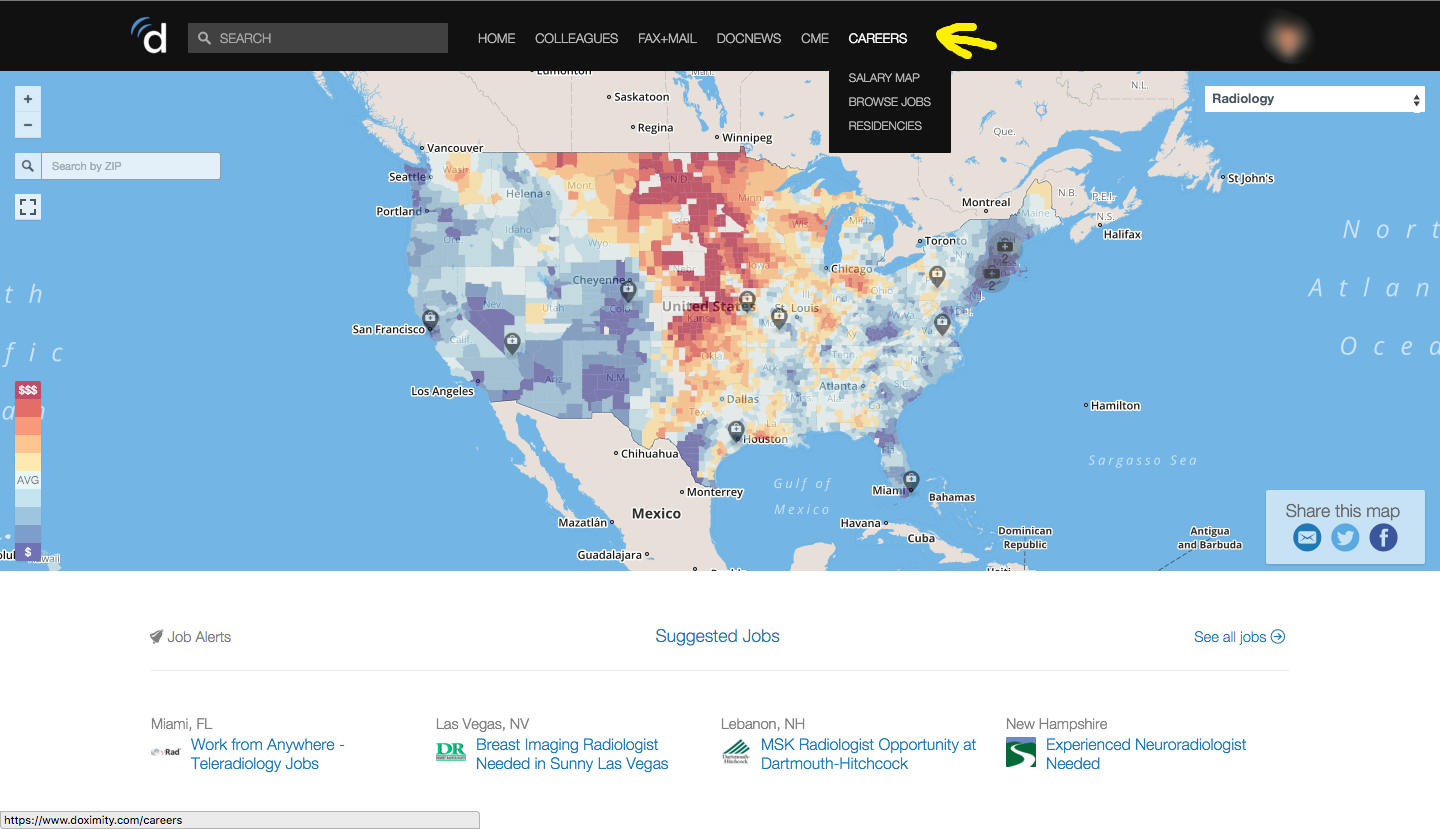Click the See all jobs link

click(x=1239, y=637)
